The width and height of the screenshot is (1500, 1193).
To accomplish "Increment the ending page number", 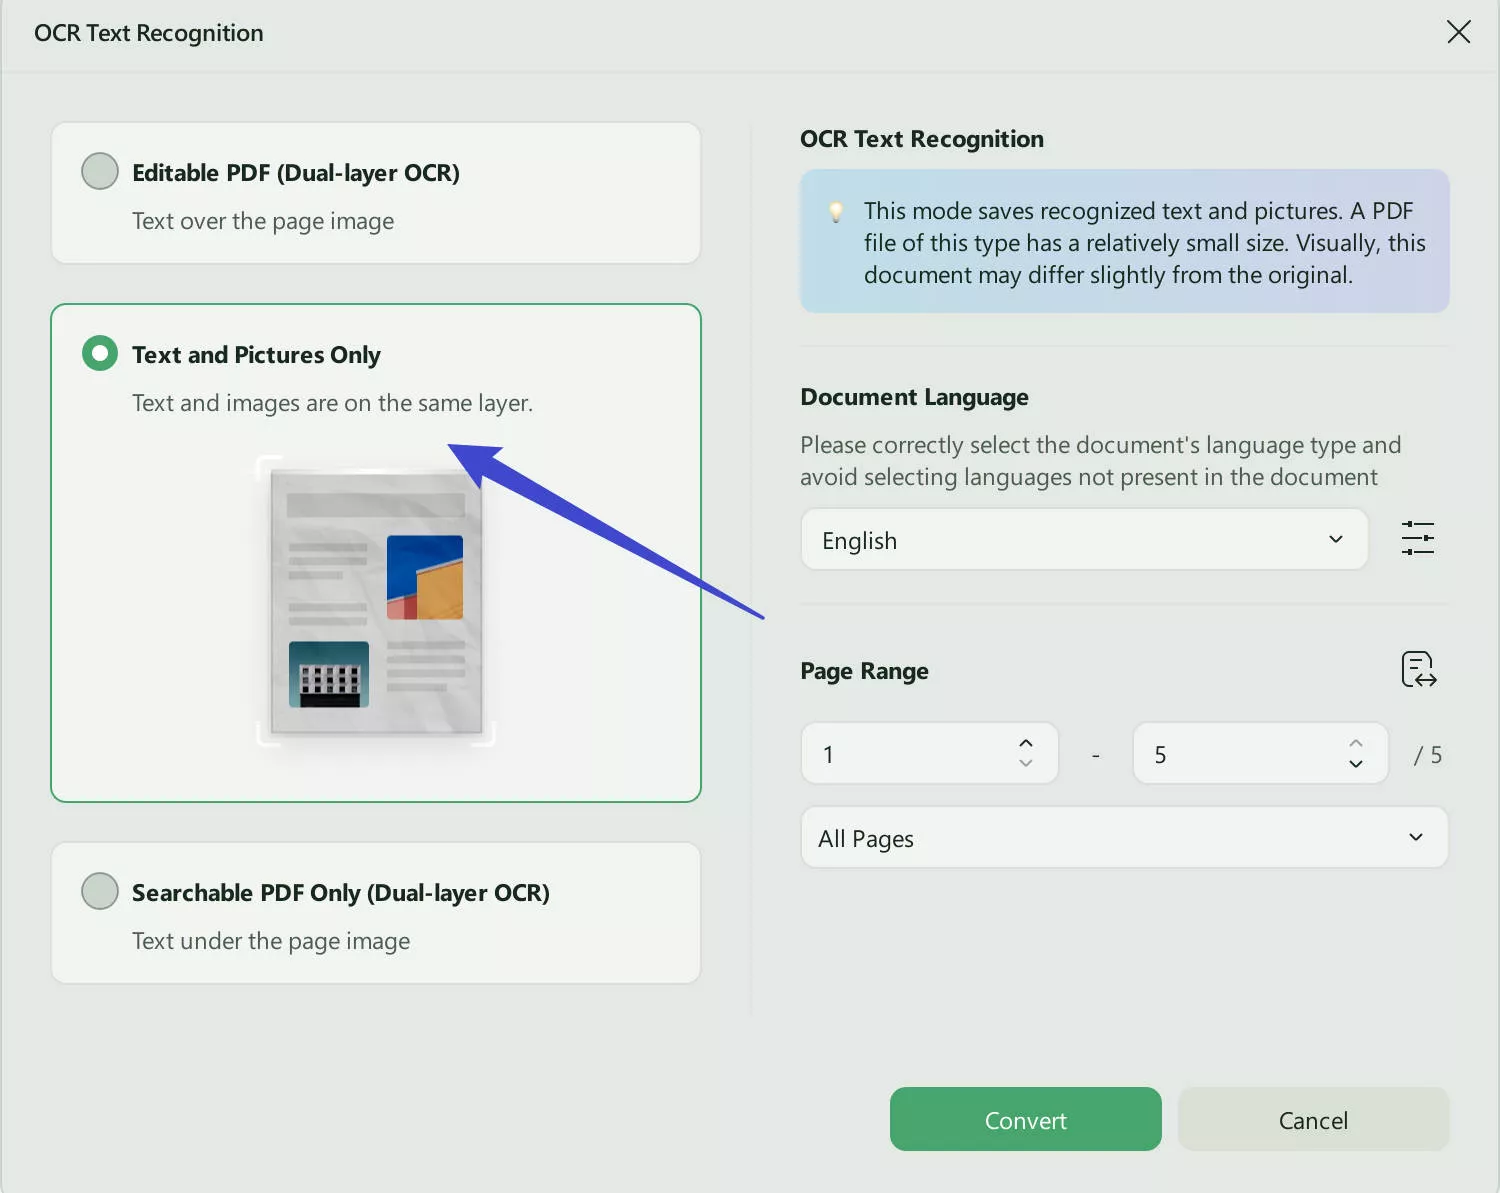I will click(1355, 742).
